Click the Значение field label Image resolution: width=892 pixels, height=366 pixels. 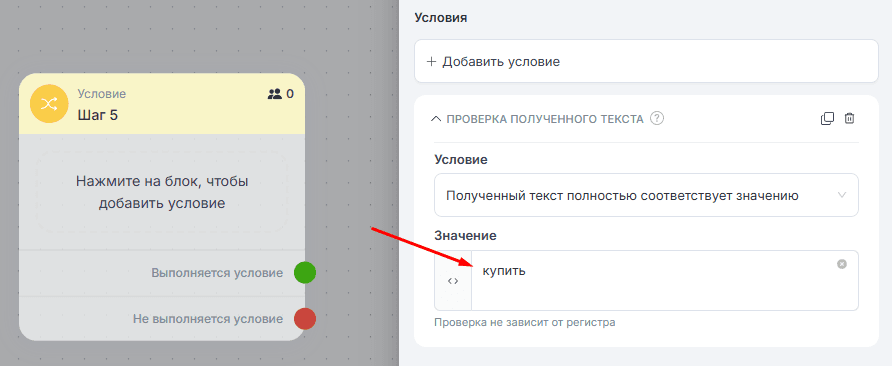pos(465,235)
